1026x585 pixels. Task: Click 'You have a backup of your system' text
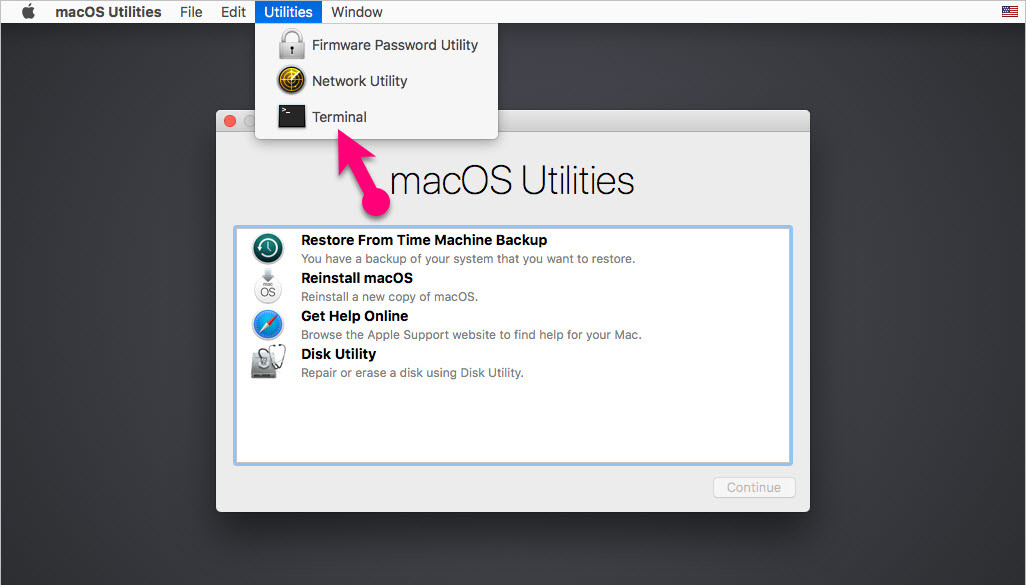pyautogui.click(x=468, y=258)
